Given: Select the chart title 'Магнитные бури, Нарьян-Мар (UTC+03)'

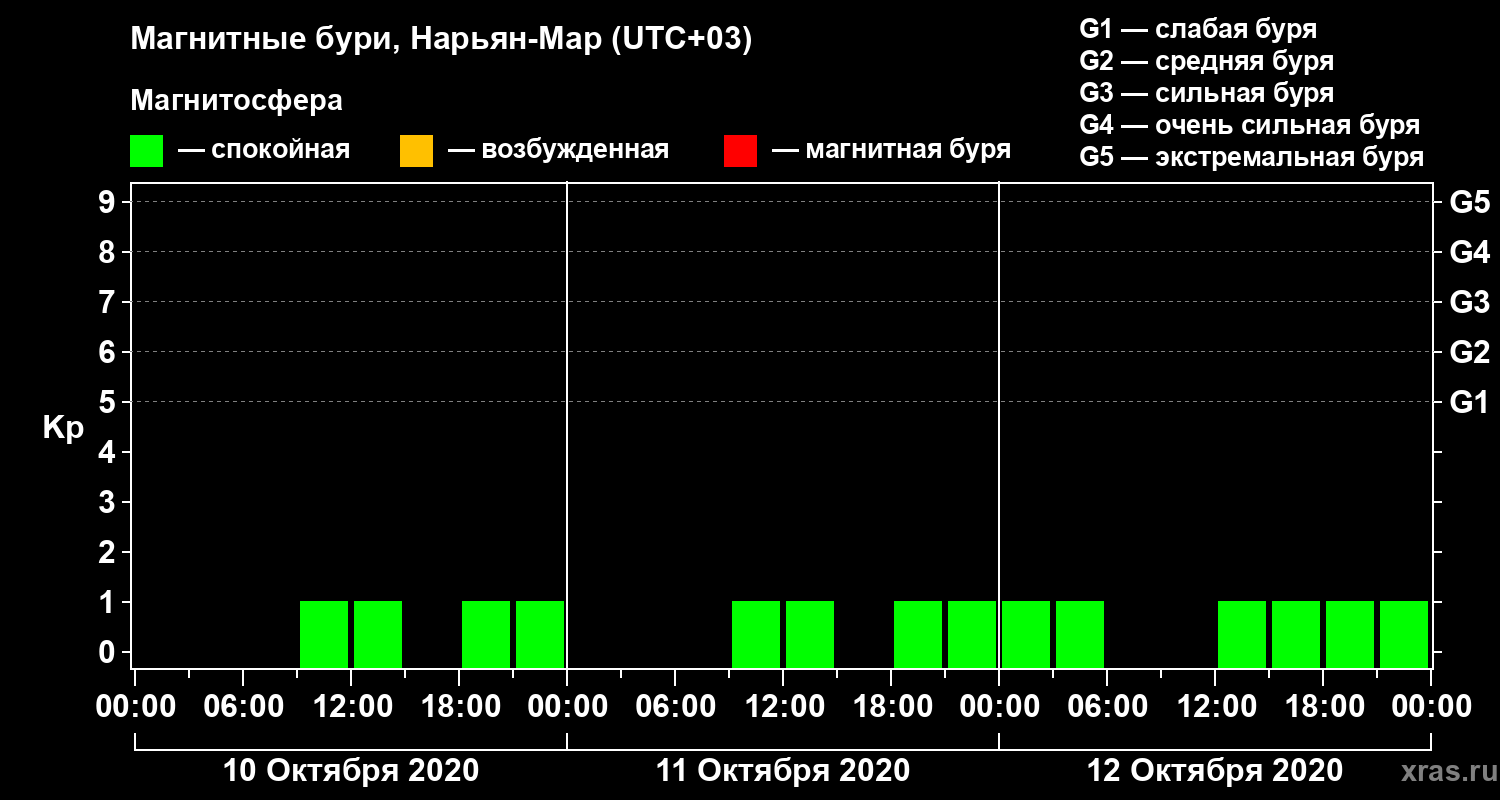Looking at the screenshot, I should 441,40.
